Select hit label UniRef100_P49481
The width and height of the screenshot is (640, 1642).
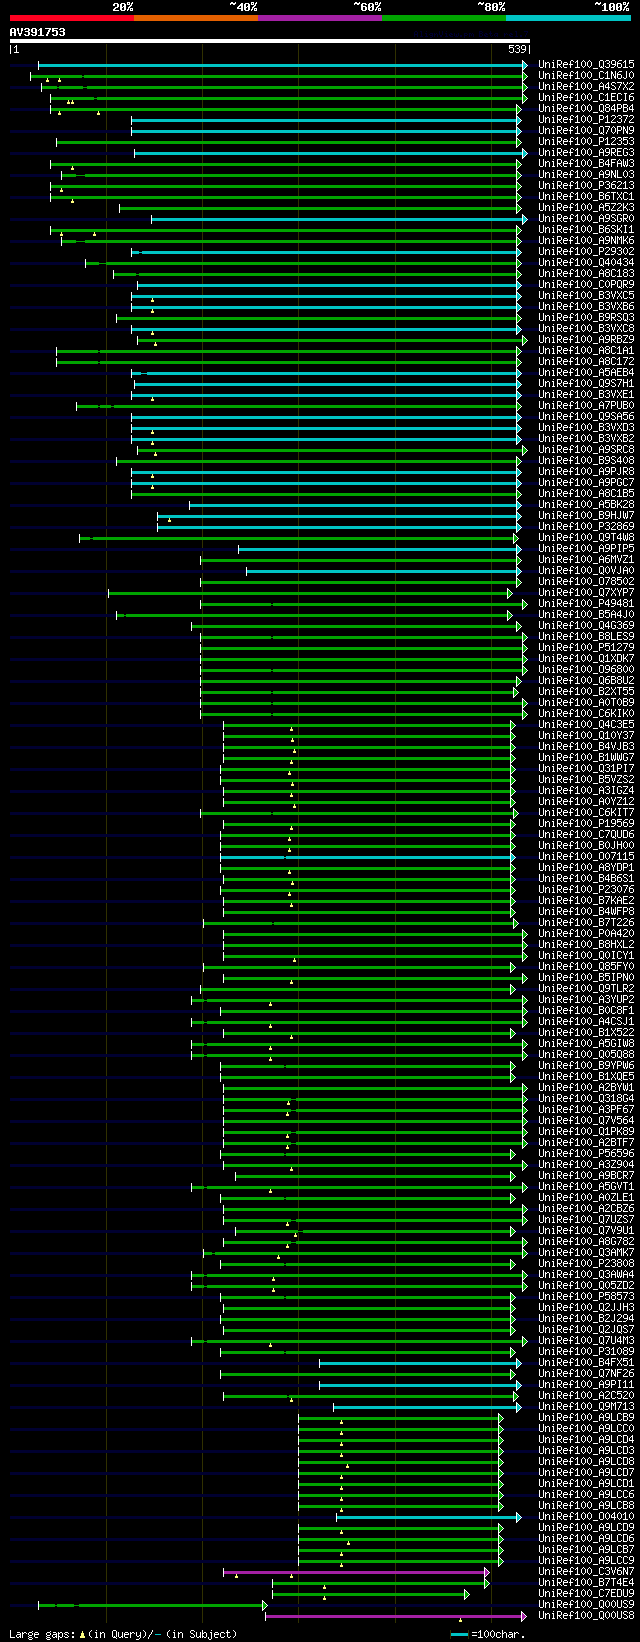[586, 603]
